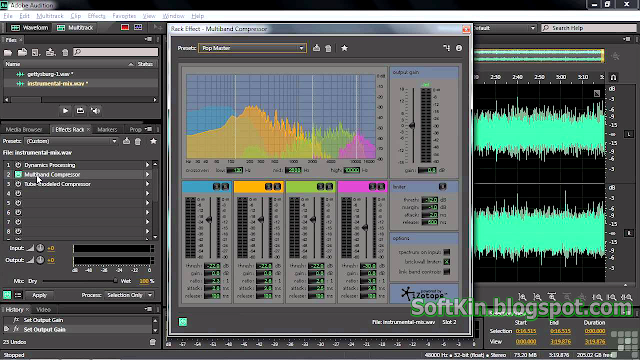Click the trash icon in Files panel toolbar
Image resolution: width=640 pixels, height=360 pixels.
65,52
